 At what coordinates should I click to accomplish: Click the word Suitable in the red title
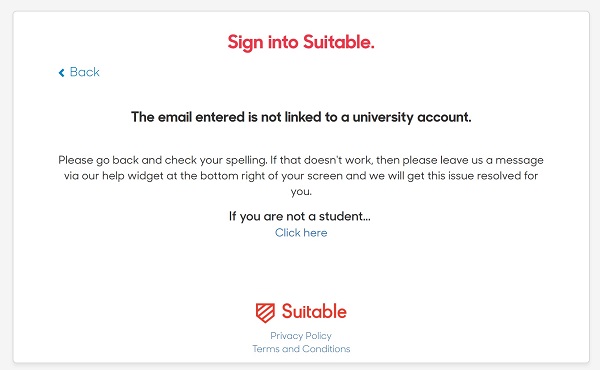(x=339, y=42)
